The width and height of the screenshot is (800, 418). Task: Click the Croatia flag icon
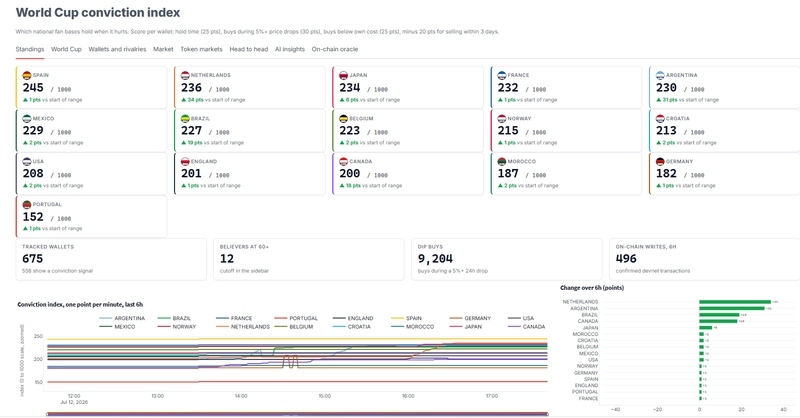click(x=660, y=118)
